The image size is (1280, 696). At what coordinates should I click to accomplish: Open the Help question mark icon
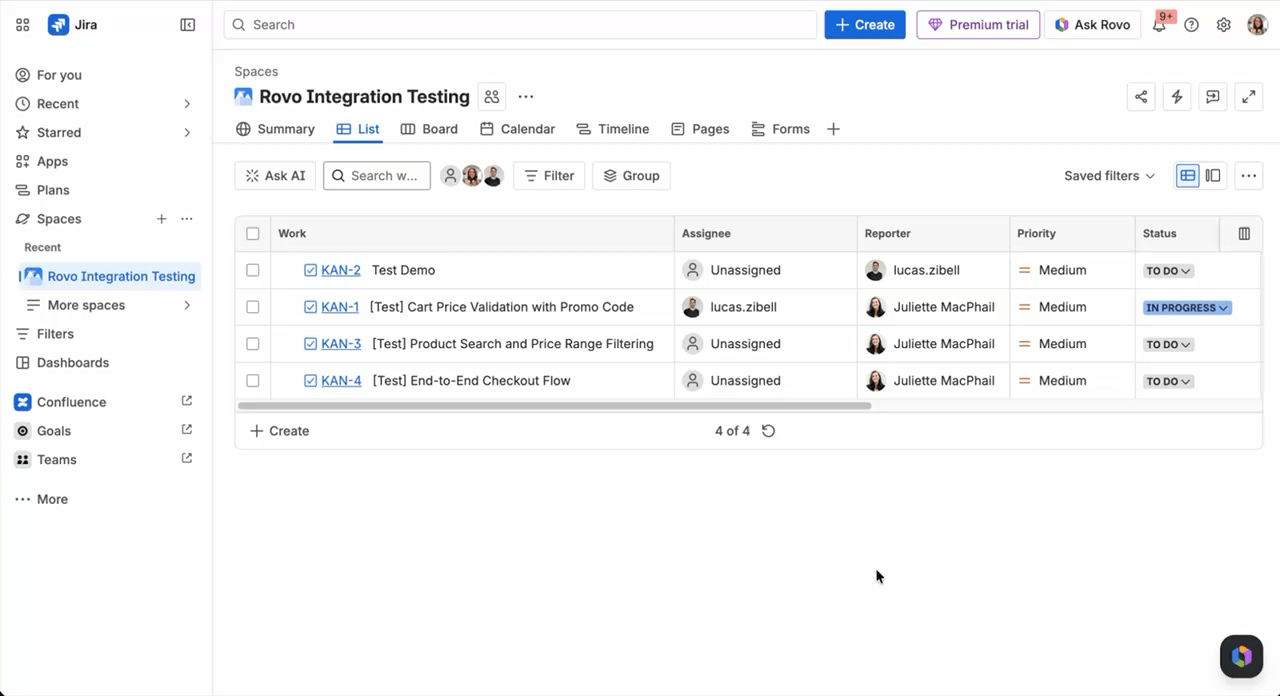1191,25
